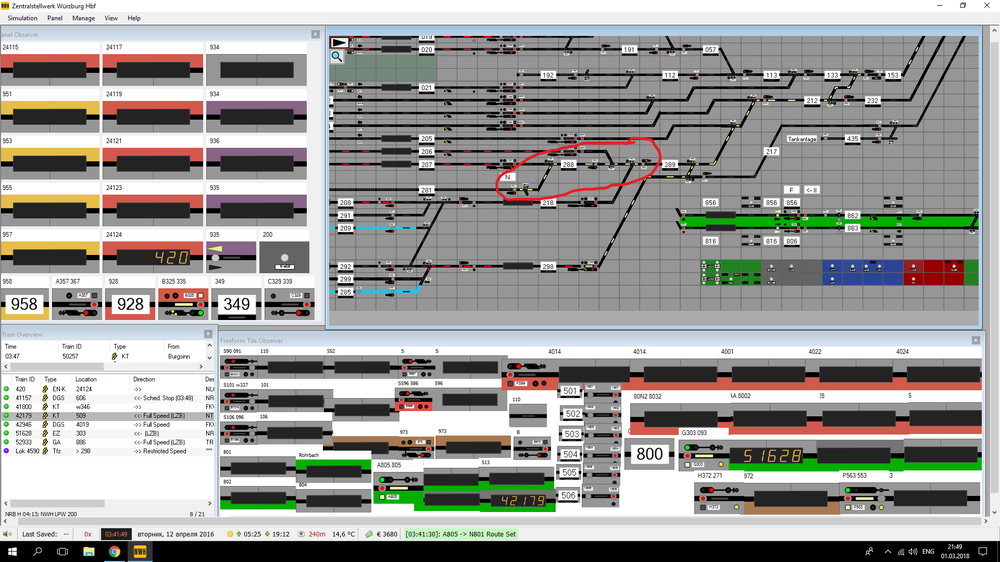Click the NWH app icon in taskbar
This screenshot has width=1000, height=562.
140,551
